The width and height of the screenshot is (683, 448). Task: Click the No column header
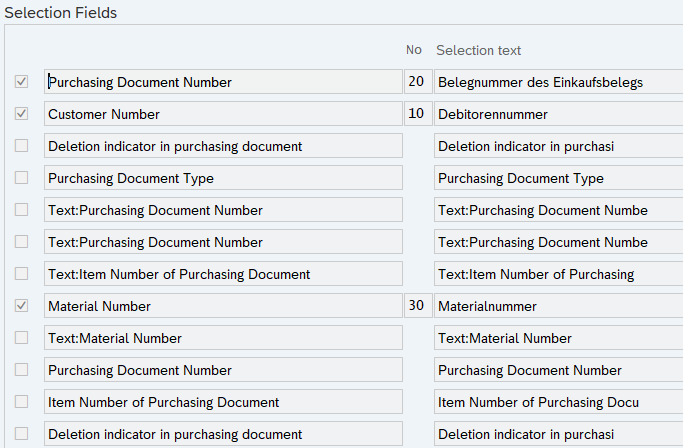click(413, 50)
